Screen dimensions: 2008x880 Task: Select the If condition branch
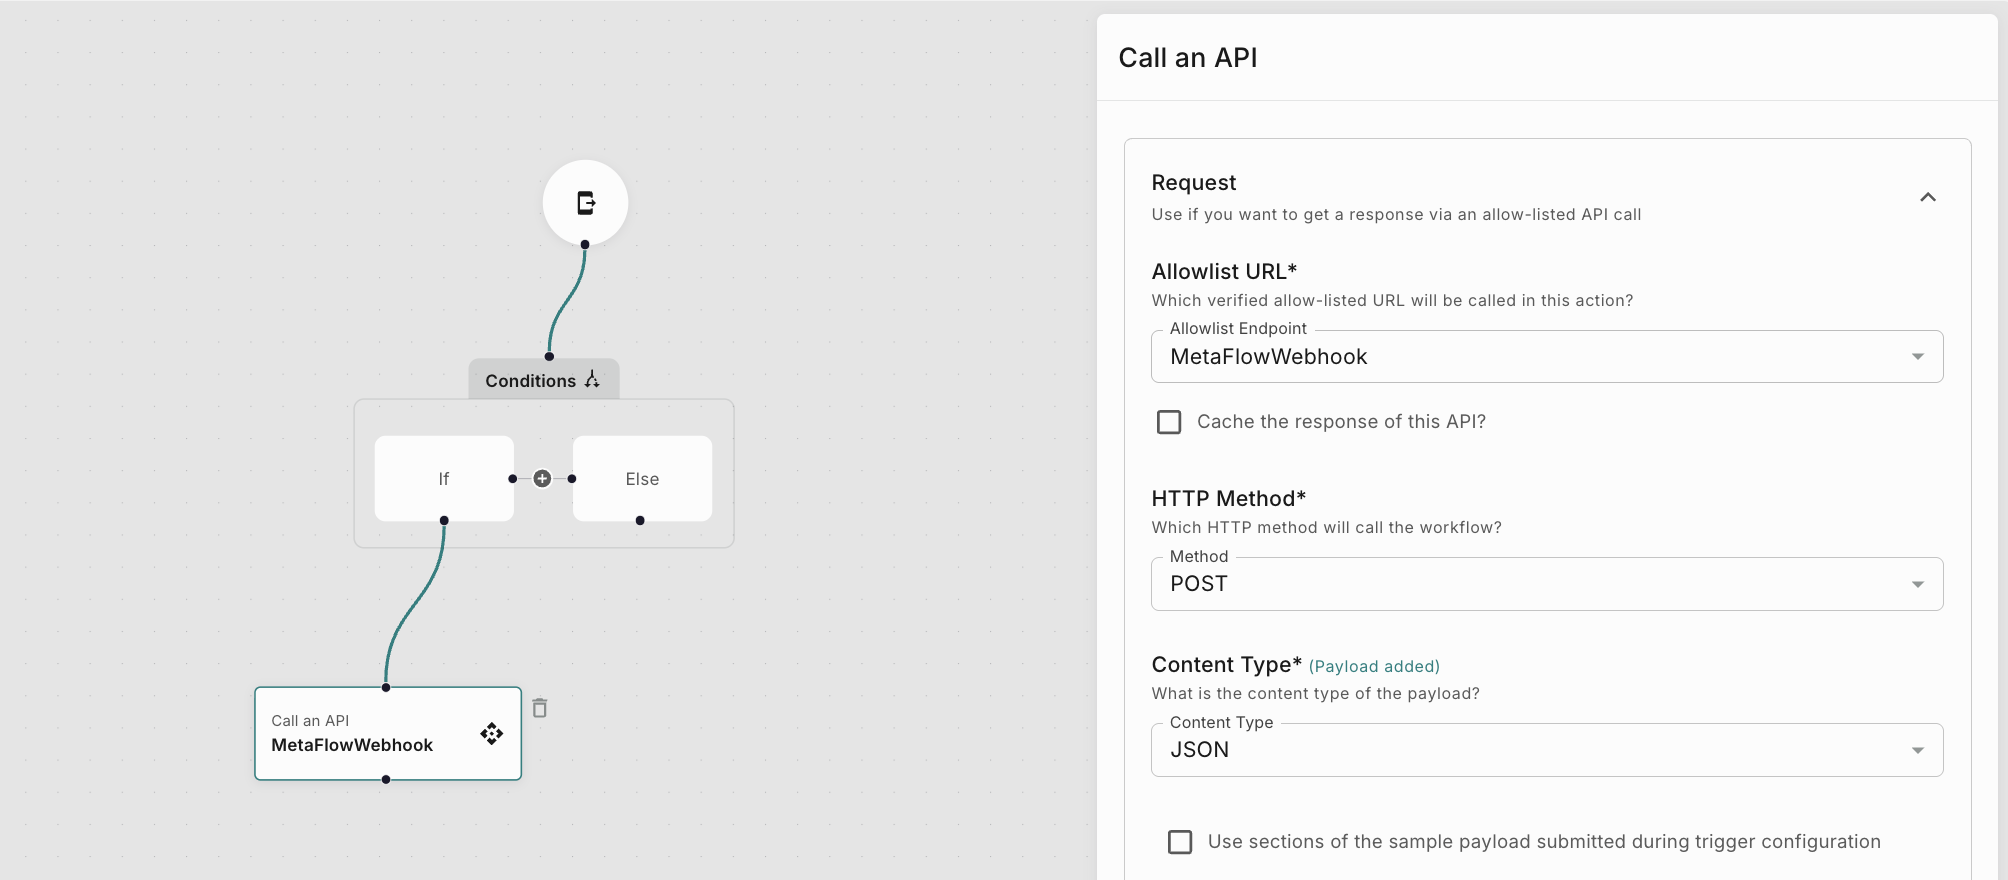(x=444, y=478)
